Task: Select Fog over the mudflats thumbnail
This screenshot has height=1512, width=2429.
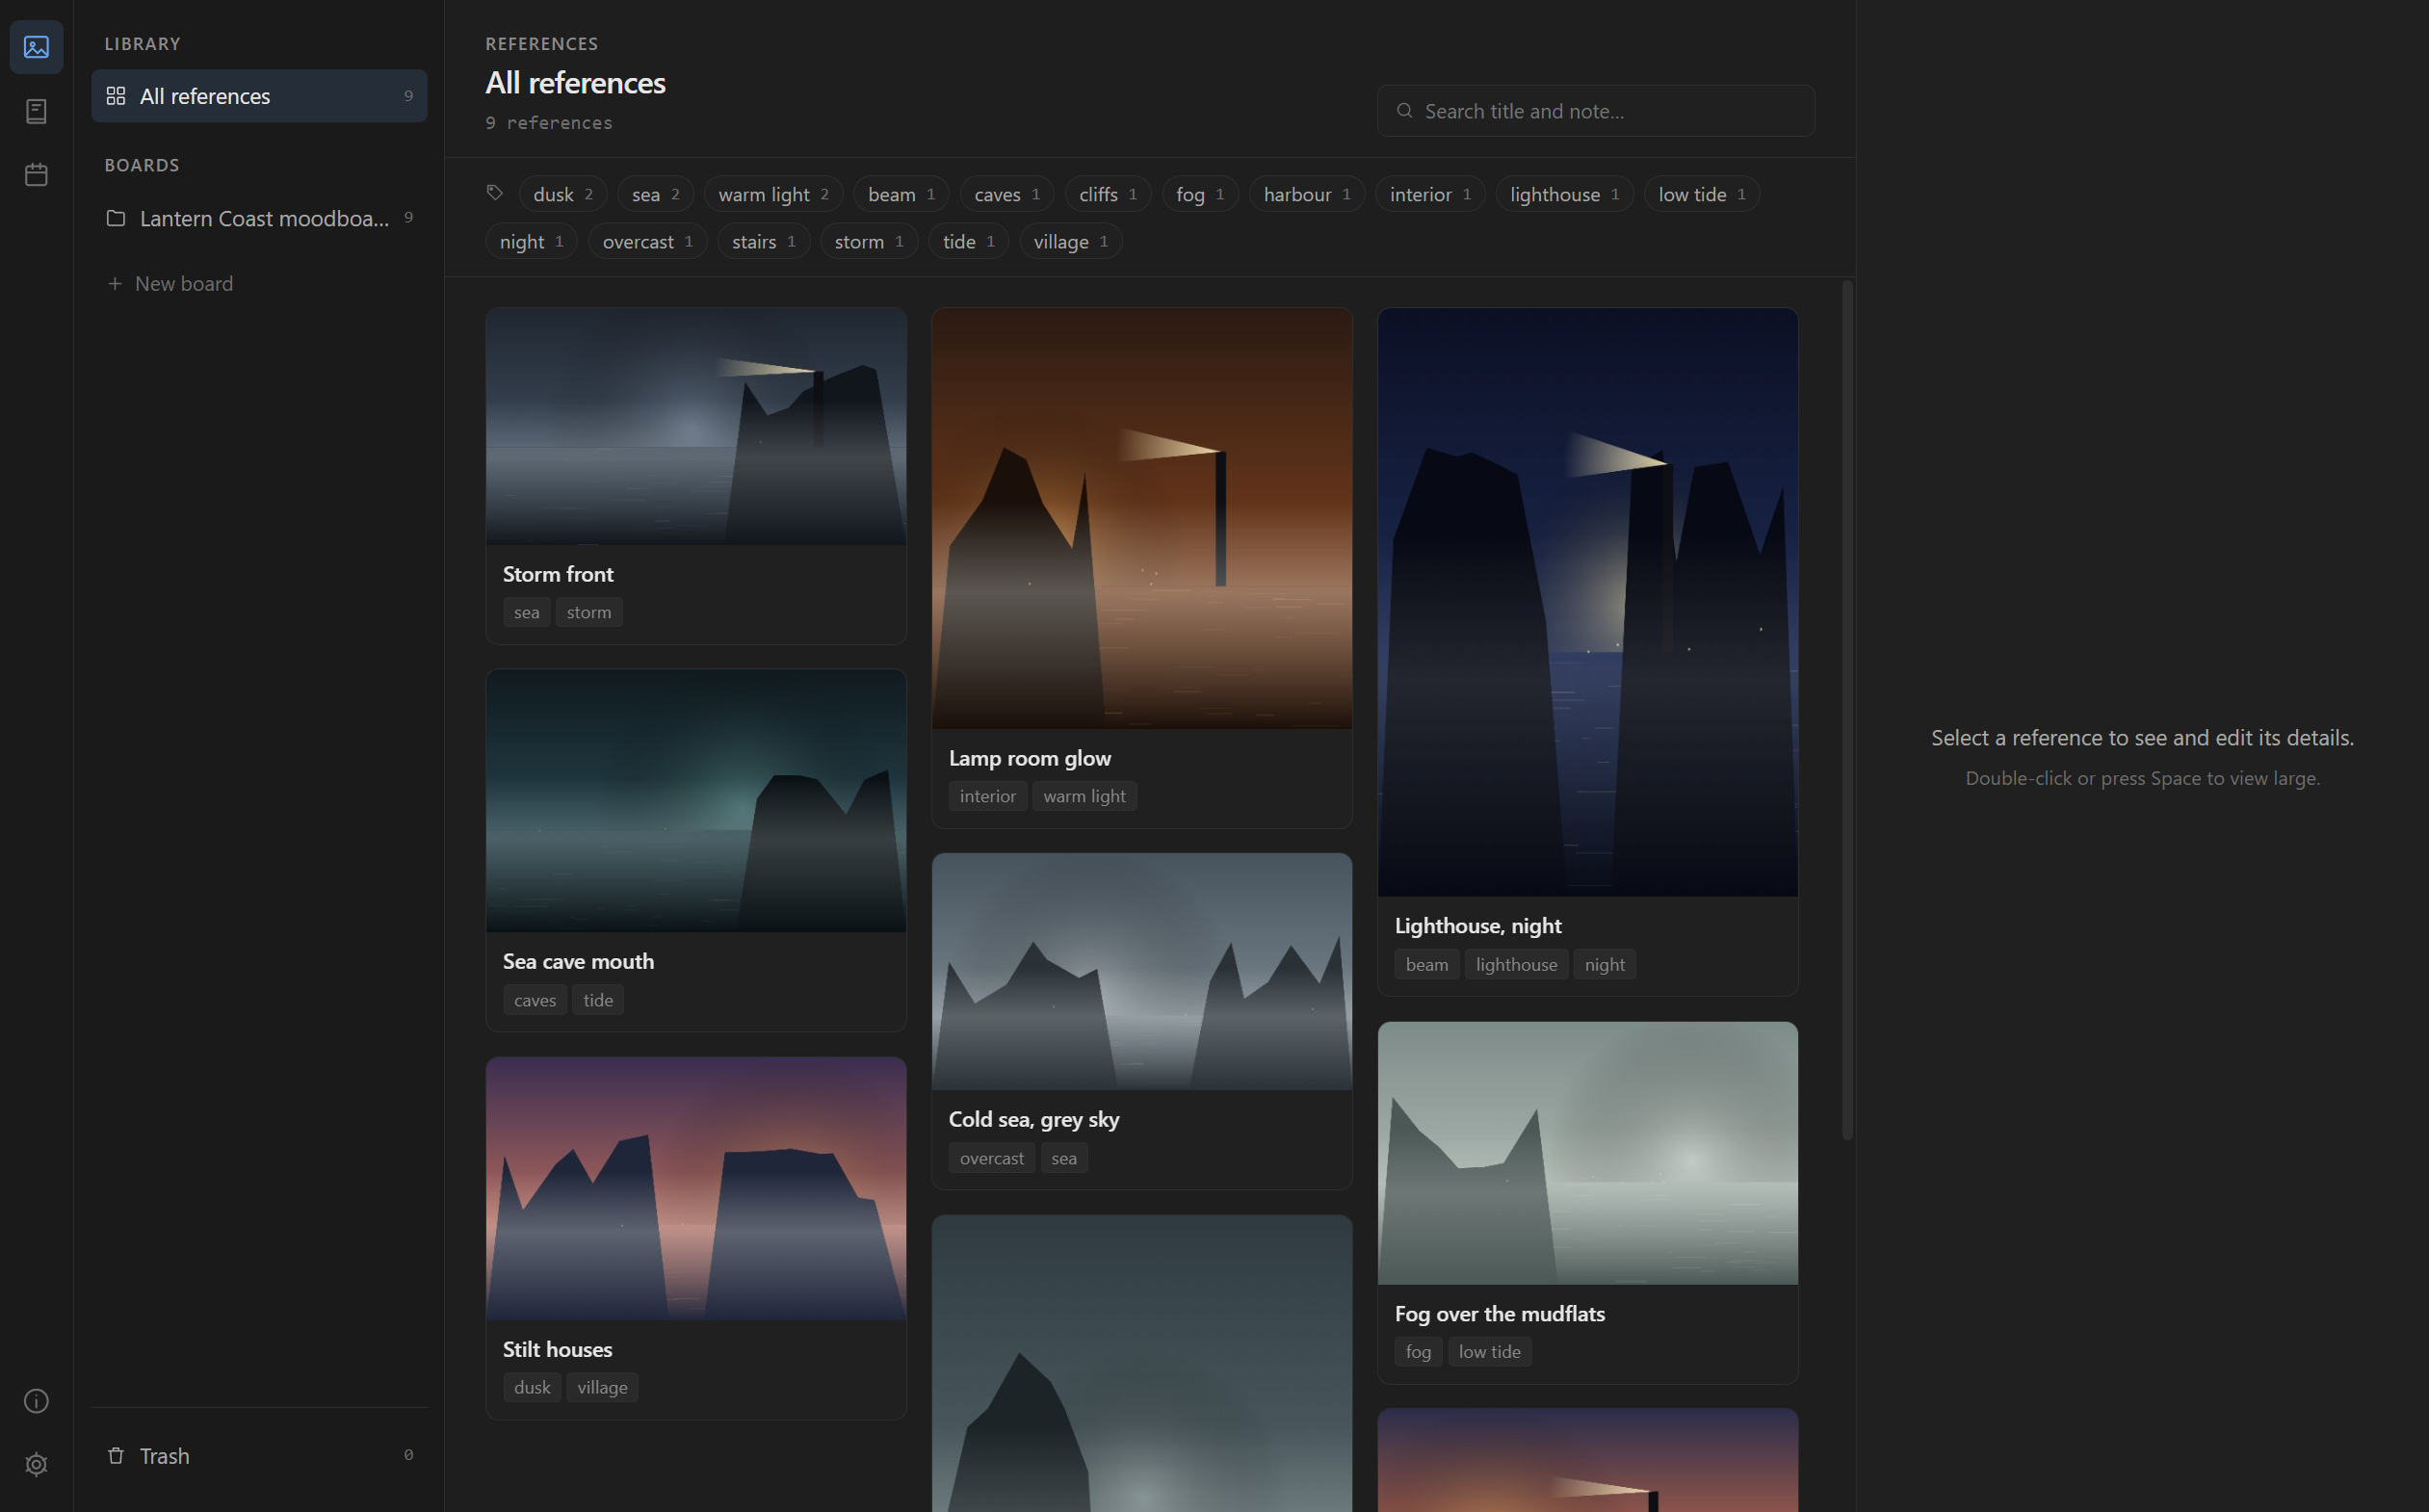Action: point(1587,1153)
